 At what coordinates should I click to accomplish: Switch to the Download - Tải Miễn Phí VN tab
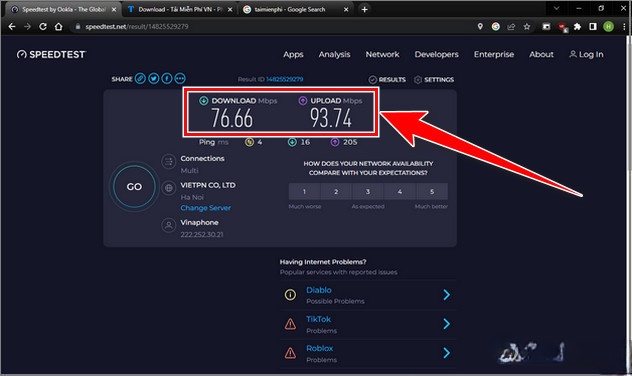(x=179, y=9)
